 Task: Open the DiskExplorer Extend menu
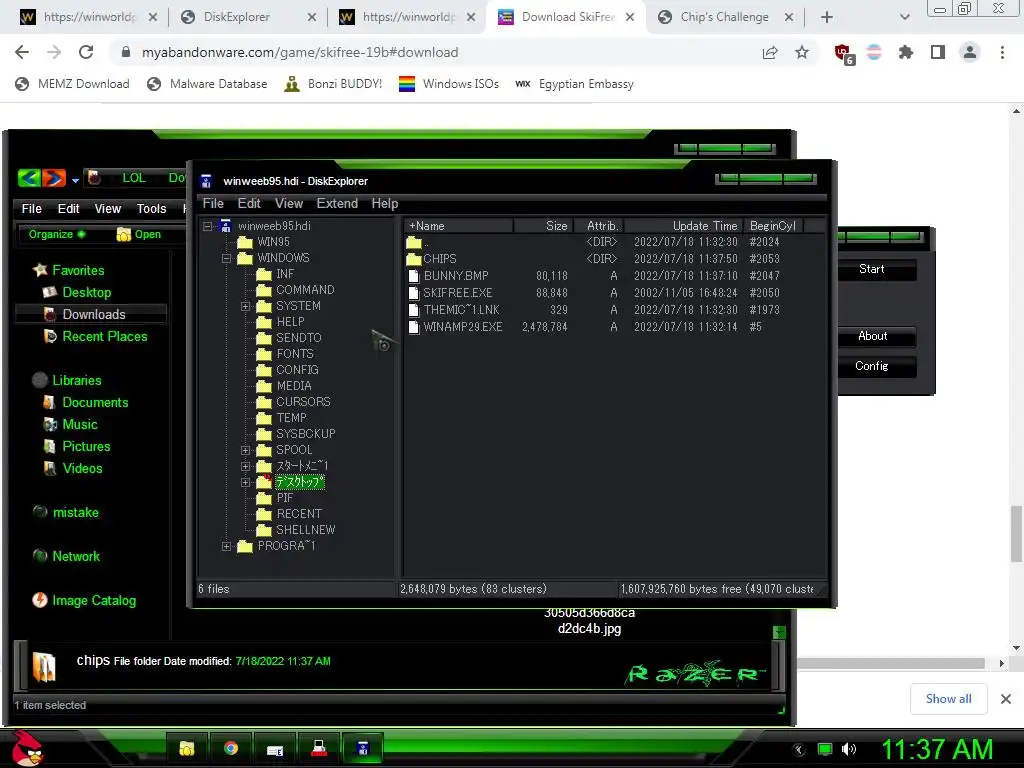pos(337,204)
